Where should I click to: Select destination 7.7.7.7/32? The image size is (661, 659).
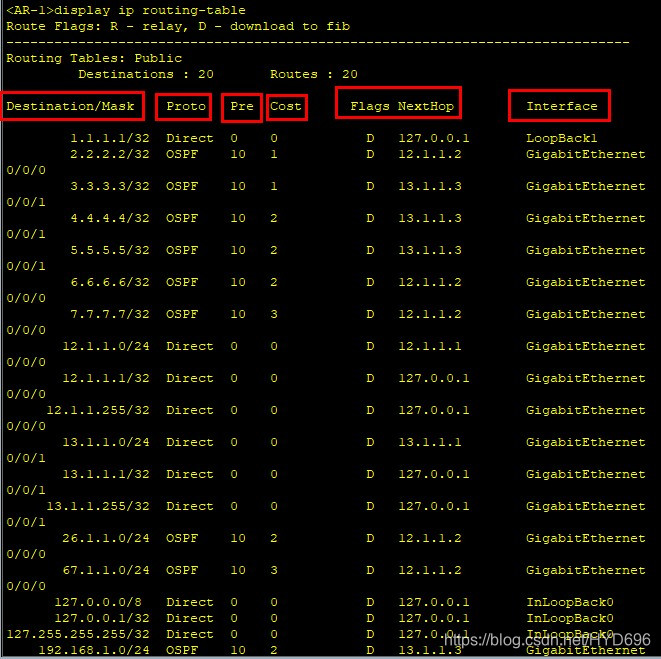(x=110, y=314)
